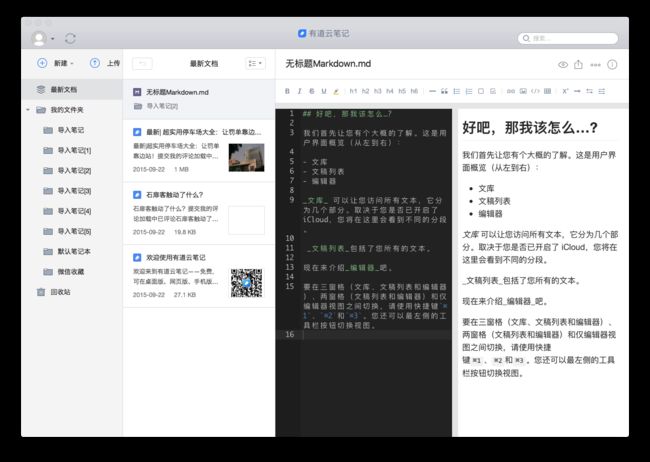Insert a hyperlink

click(x=511, y=91)
